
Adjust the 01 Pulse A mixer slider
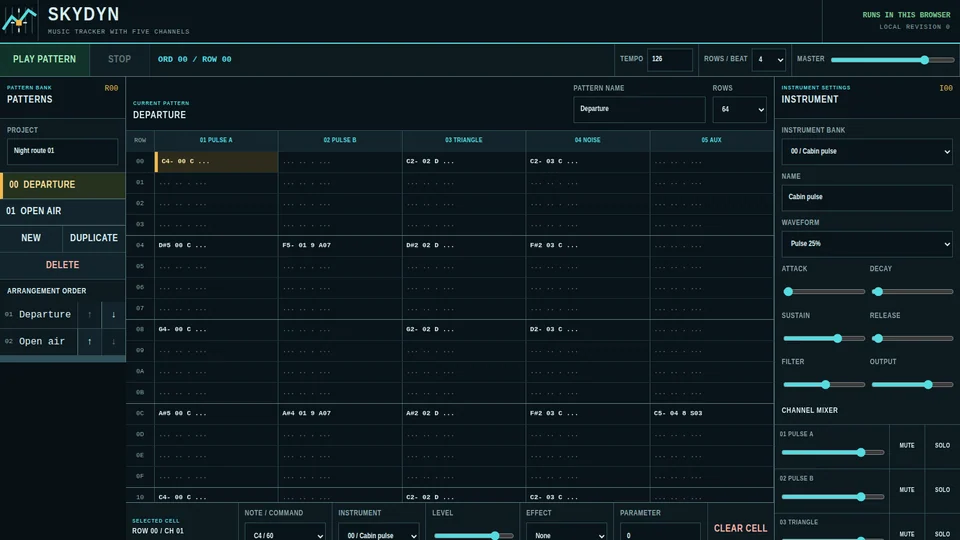(x=833, y=452)
